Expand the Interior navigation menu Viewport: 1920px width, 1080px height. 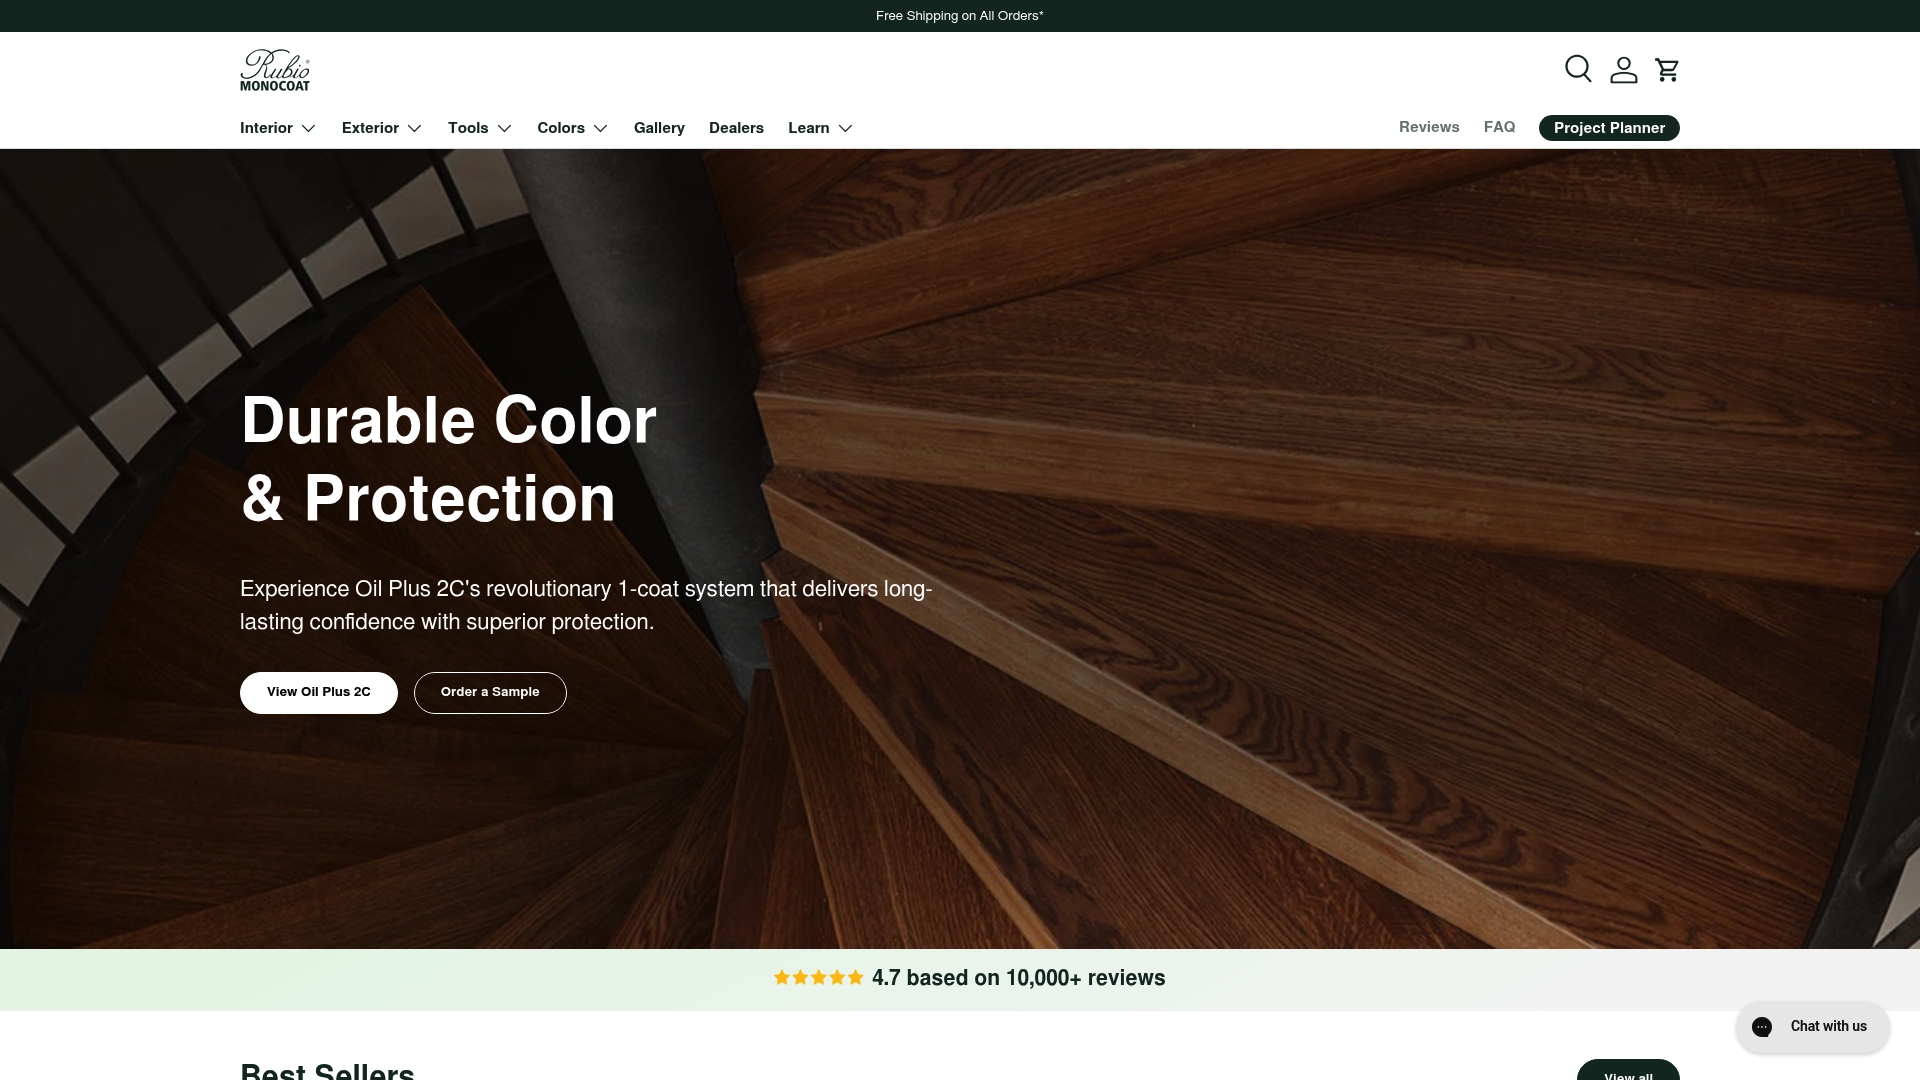(x=276, y=128)
